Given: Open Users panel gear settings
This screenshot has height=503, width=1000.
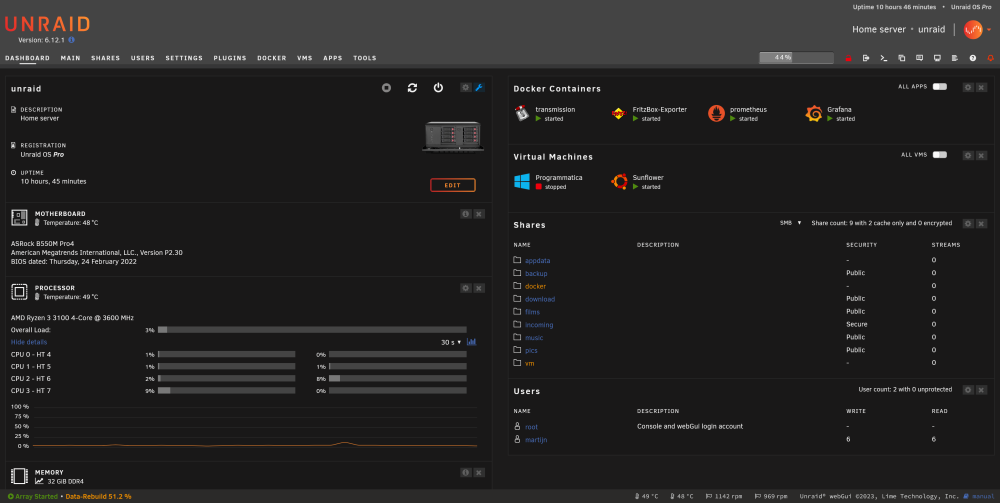Looking at the screenshot, I should point(968,390).
